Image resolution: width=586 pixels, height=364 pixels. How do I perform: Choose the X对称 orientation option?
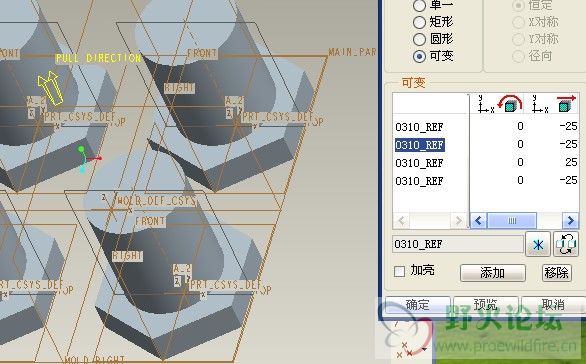point(518,22)
